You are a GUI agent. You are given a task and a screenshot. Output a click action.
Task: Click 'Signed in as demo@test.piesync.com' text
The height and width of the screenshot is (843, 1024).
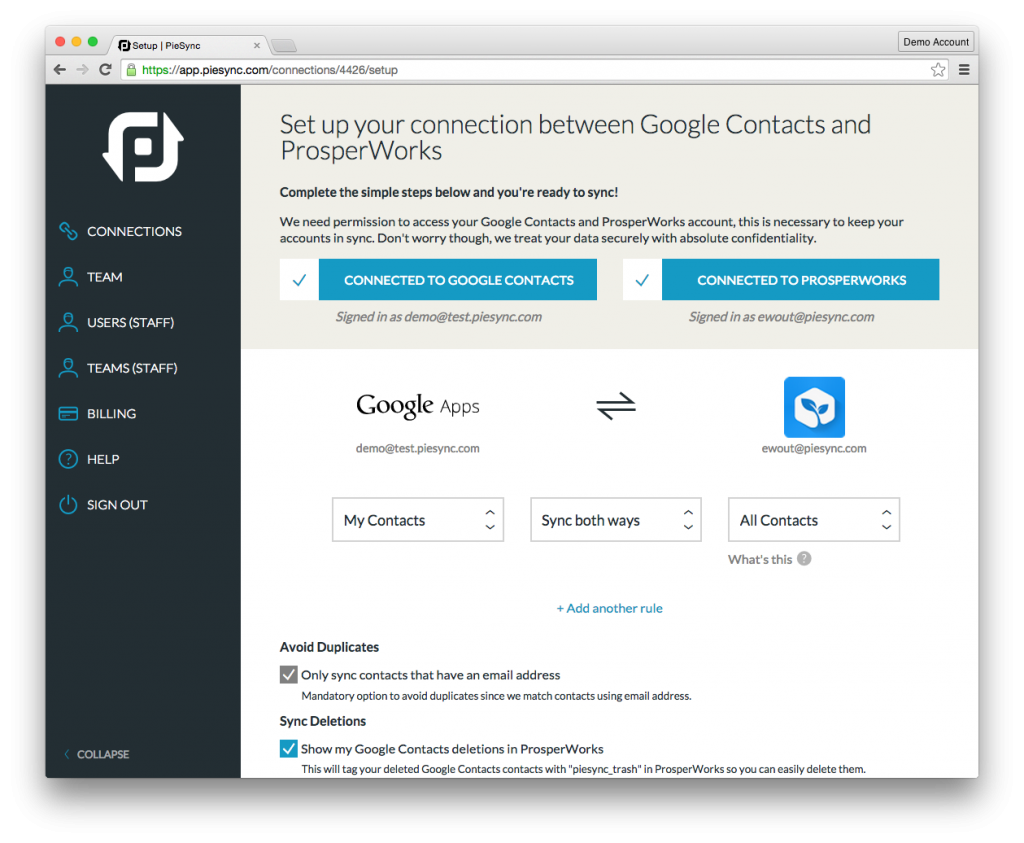438,317
